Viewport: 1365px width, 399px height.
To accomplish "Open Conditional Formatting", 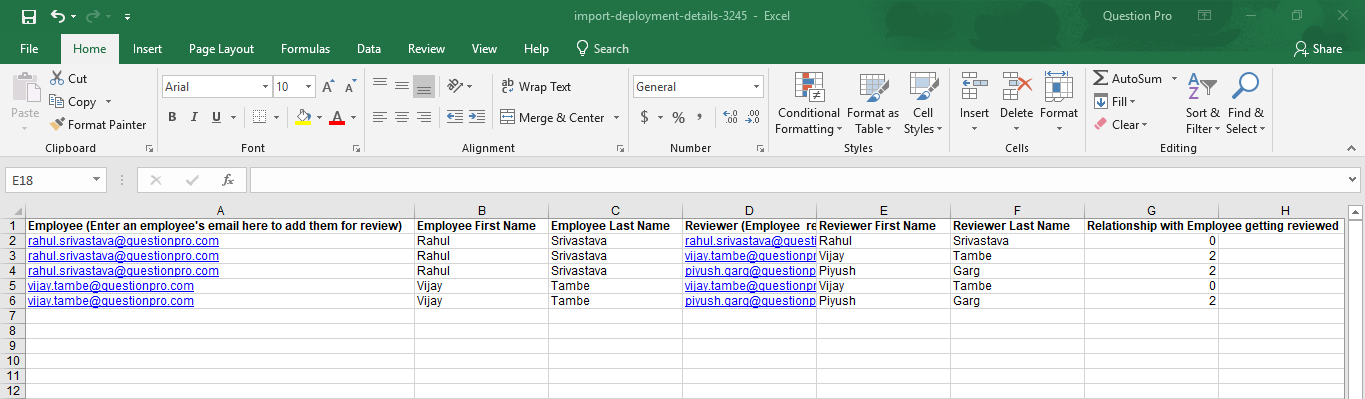I will tap(808, 103).
